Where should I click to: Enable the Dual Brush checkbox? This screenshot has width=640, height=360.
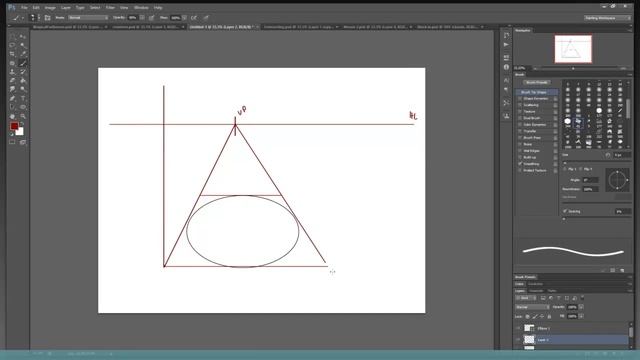pos(520,118)
